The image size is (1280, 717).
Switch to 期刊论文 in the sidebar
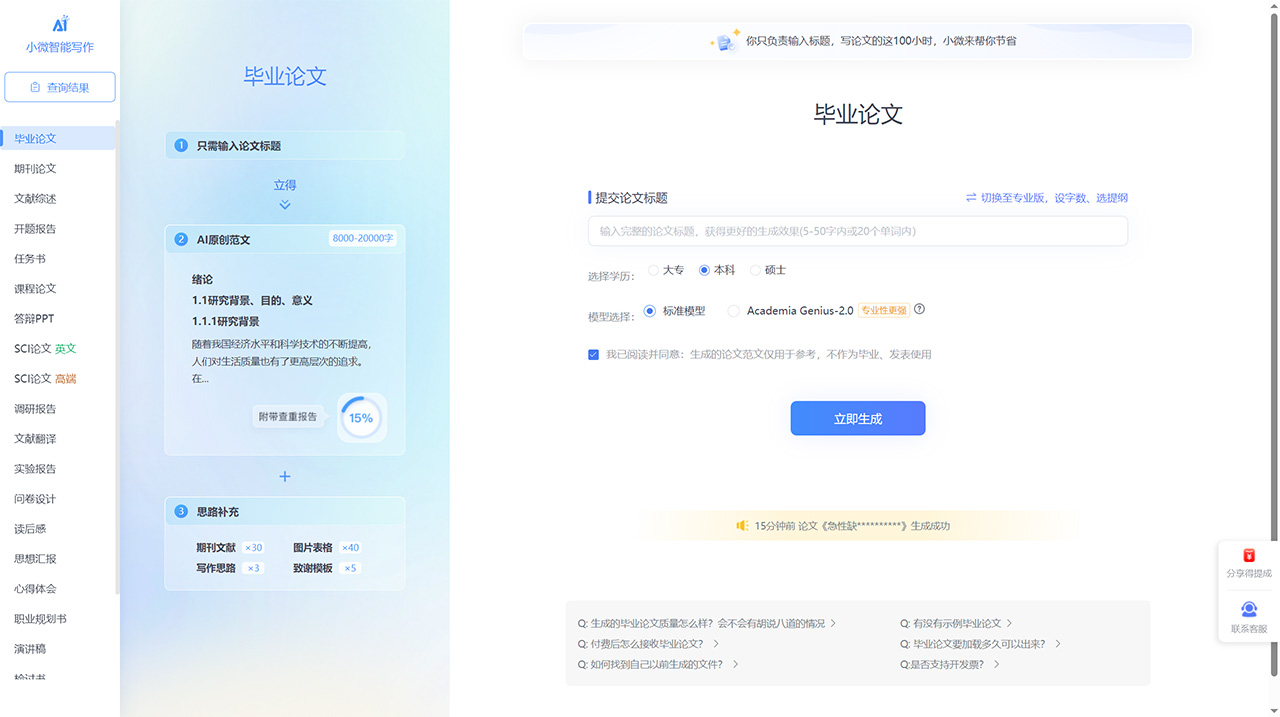(37, 168)
